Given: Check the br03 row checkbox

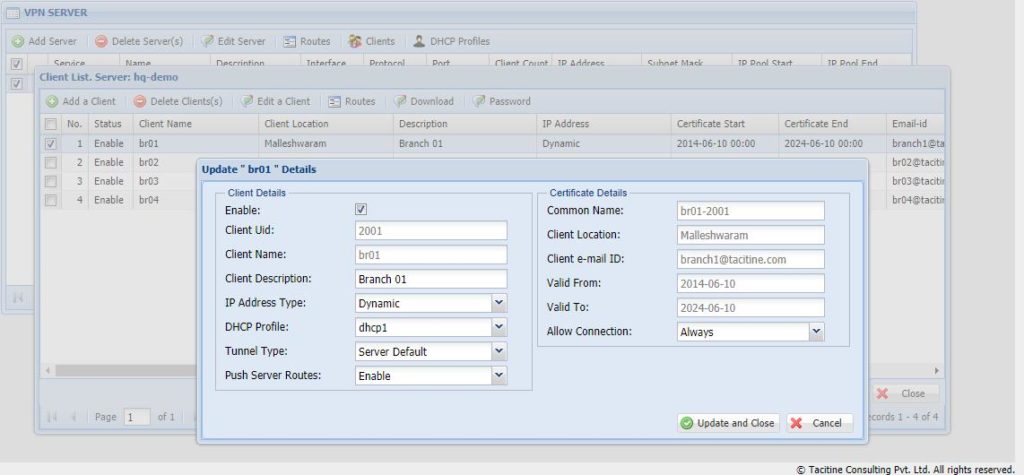Looking at the screenshot, I should (51, 182).
